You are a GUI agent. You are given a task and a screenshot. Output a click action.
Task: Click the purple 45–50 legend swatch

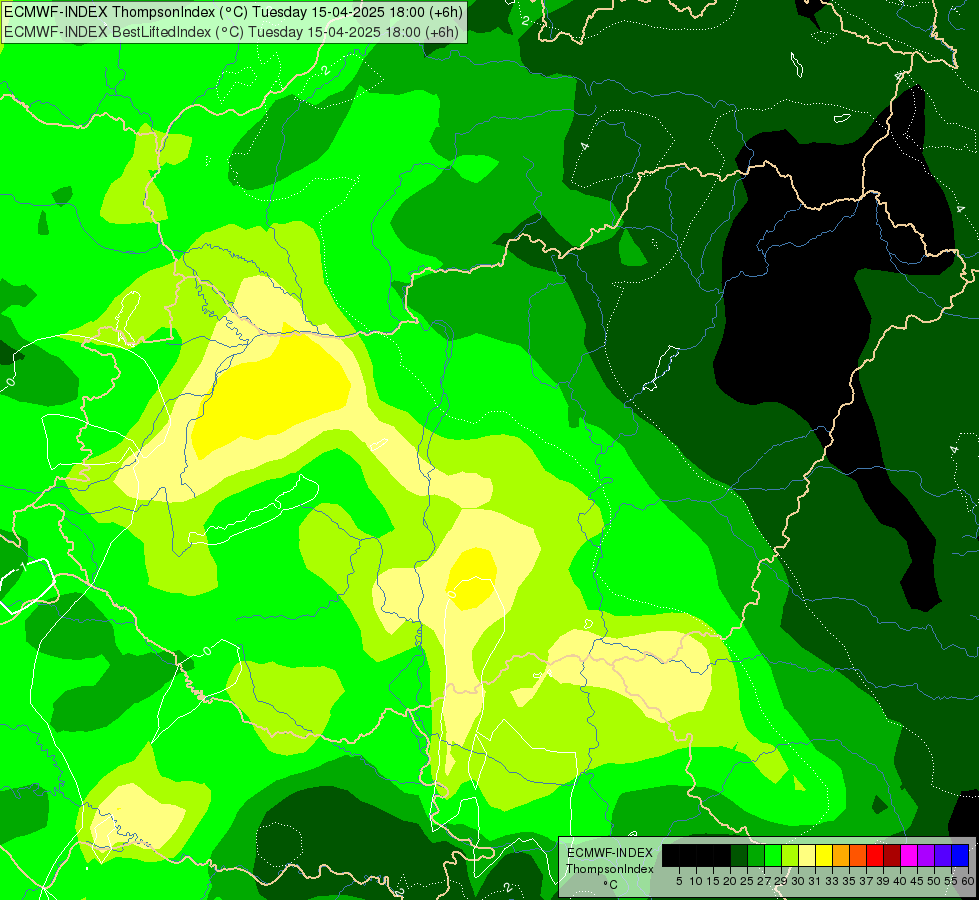click(x=926, y=855)
